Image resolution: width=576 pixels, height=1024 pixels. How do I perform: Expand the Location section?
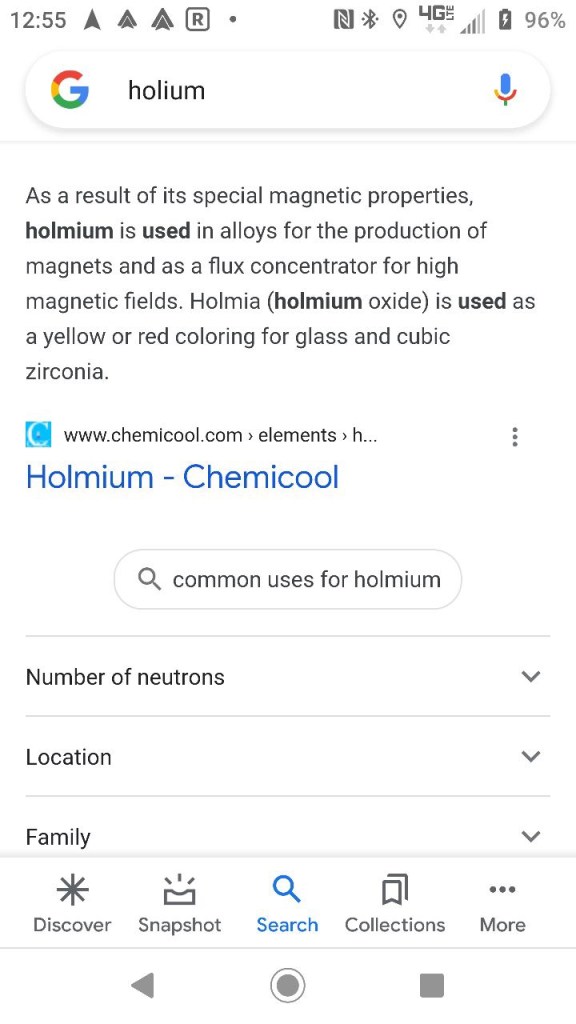point(287,756)
